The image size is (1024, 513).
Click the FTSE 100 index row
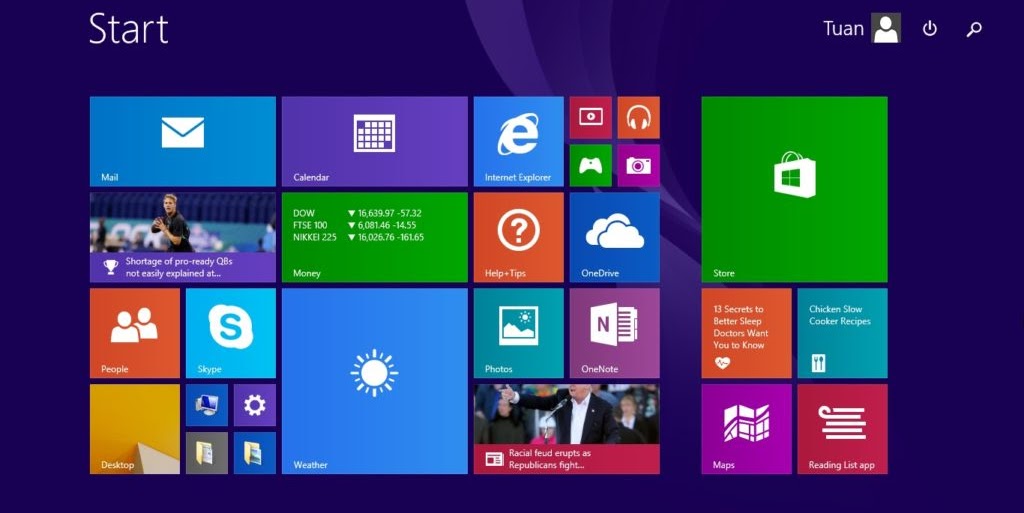pos(355,225)
